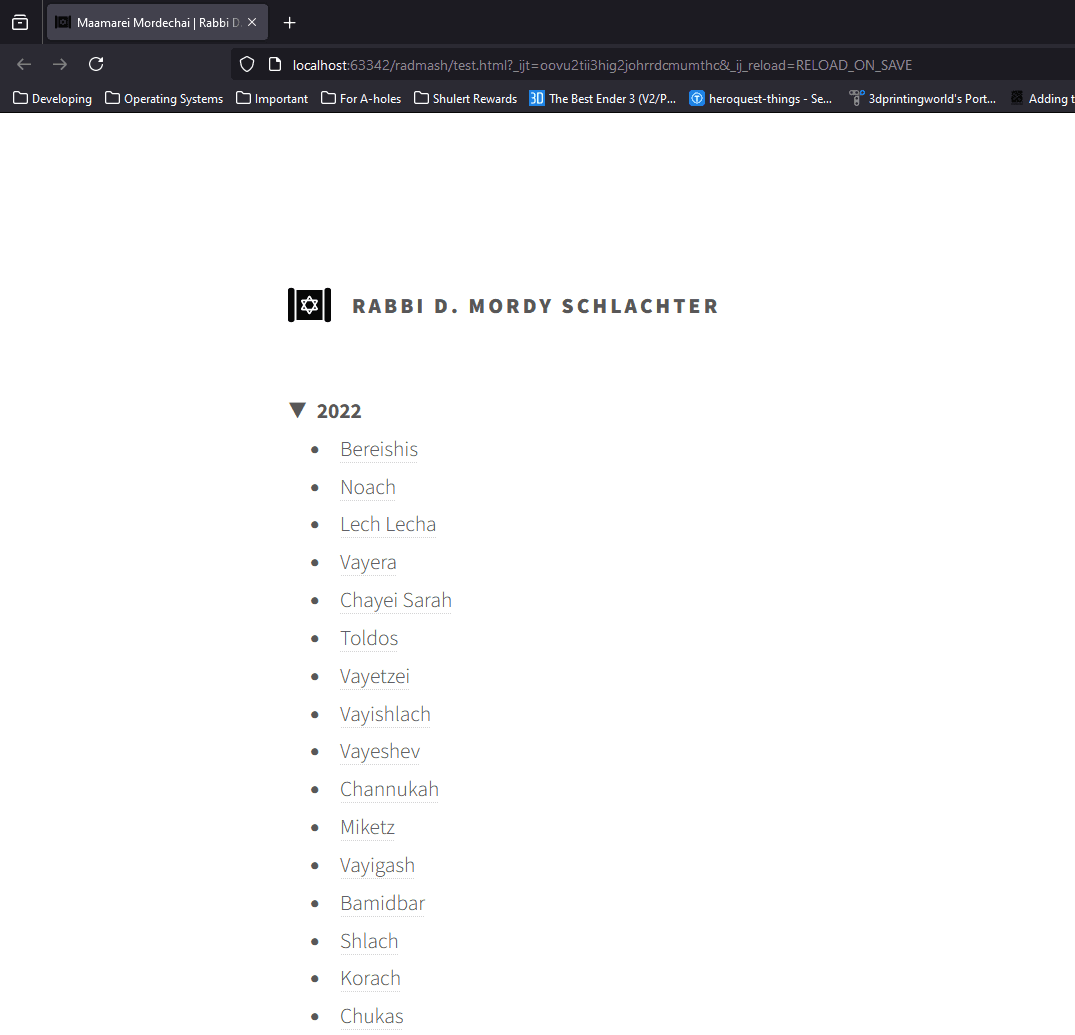Open the Channukah link
The image size is (1075, 1035).
point(389,790)
